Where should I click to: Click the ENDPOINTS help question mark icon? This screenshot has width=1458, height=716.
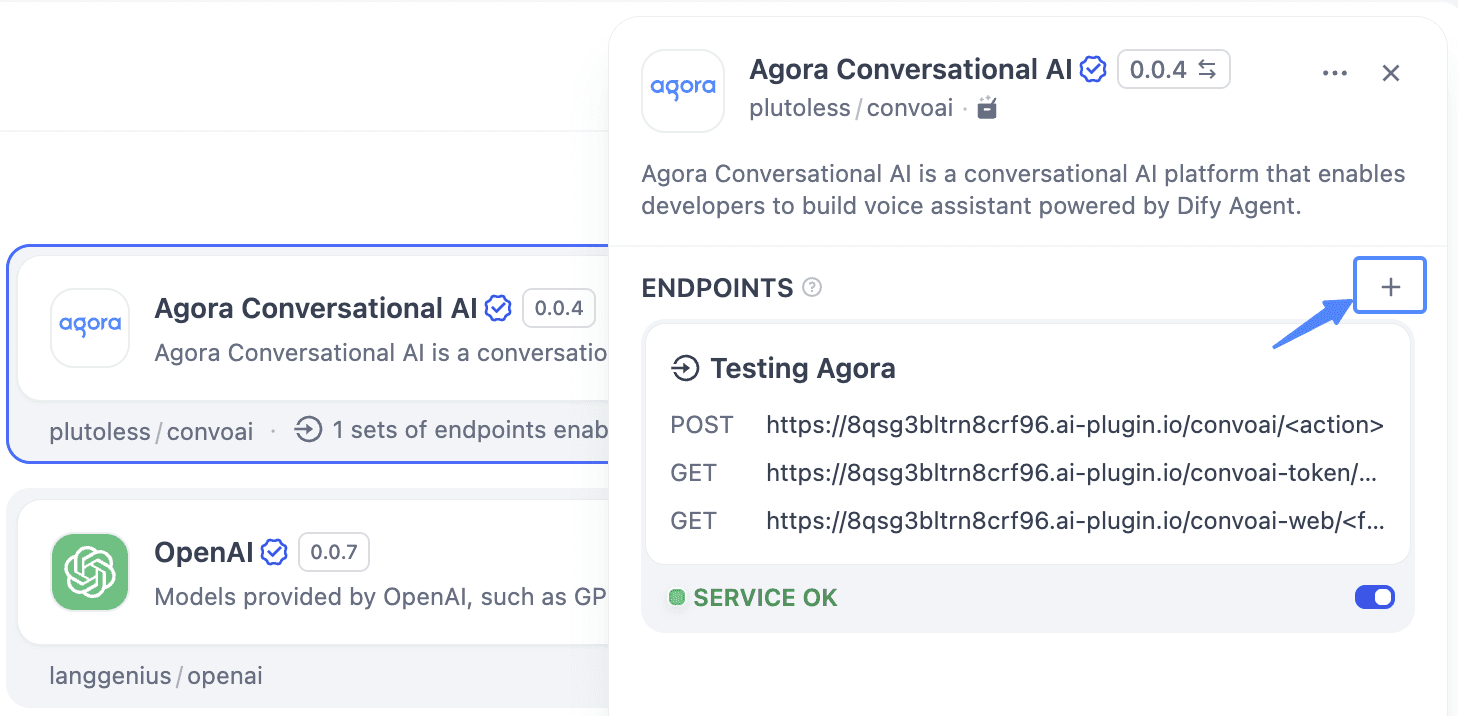[x=813, y=288]
